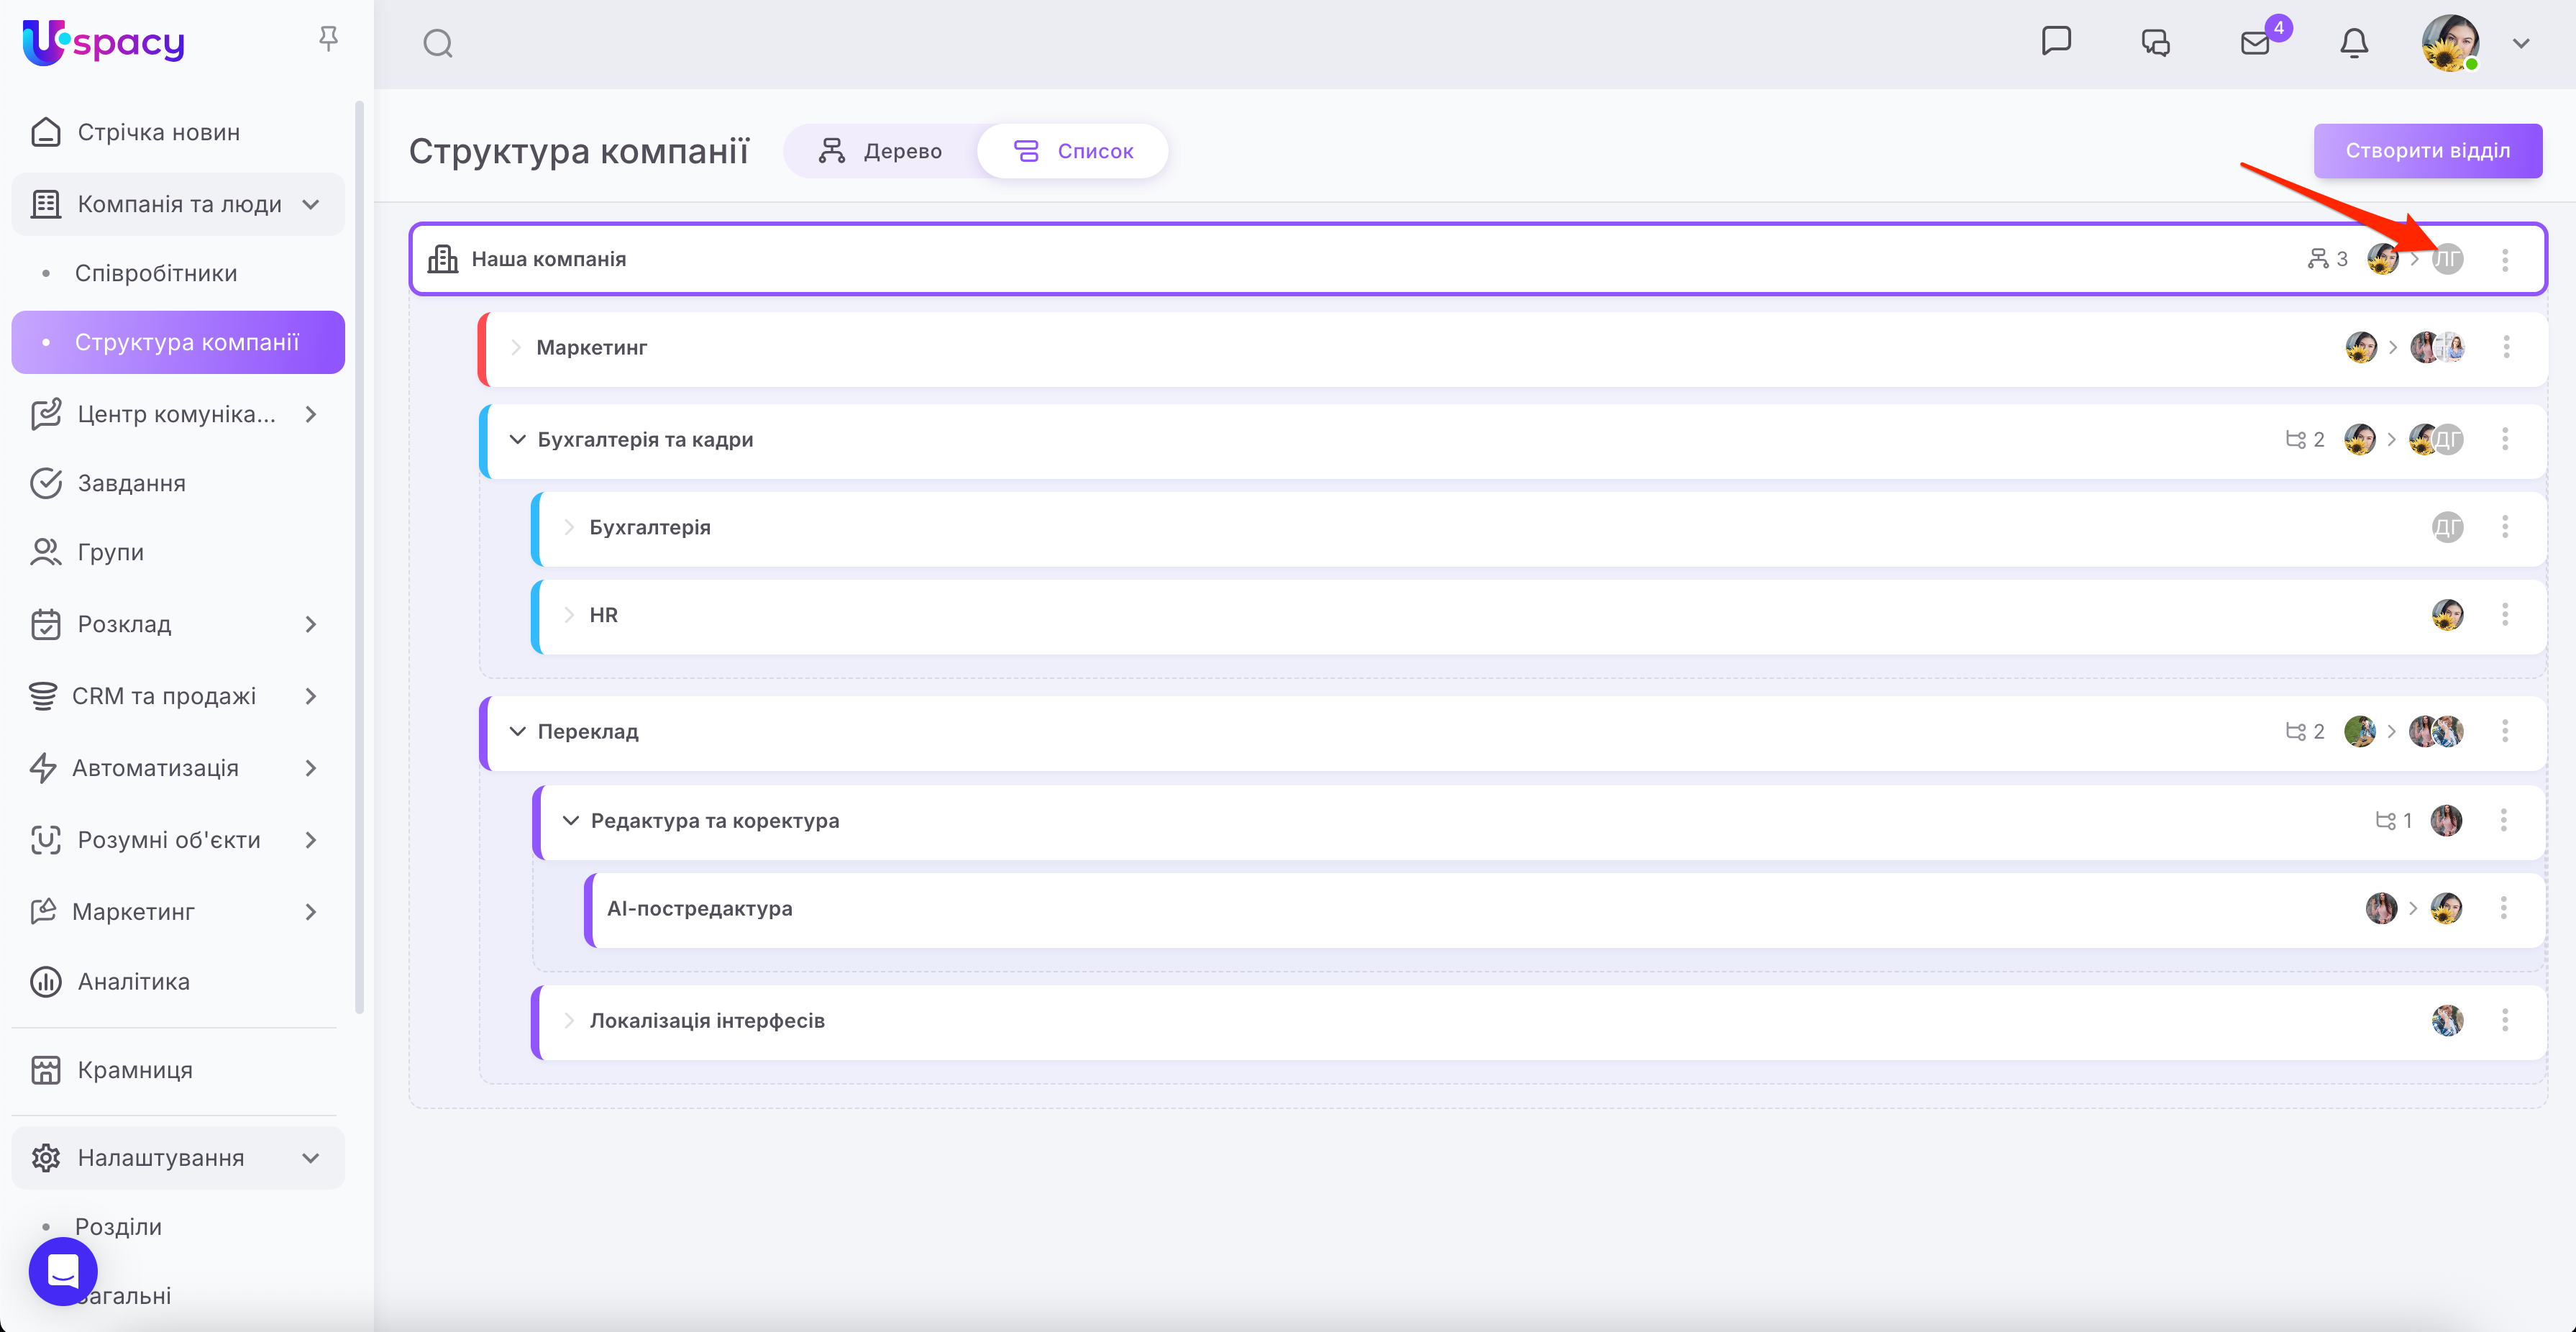2576x1332 pixels.
Task: Switch to Список view
Action: point(1073,151)
